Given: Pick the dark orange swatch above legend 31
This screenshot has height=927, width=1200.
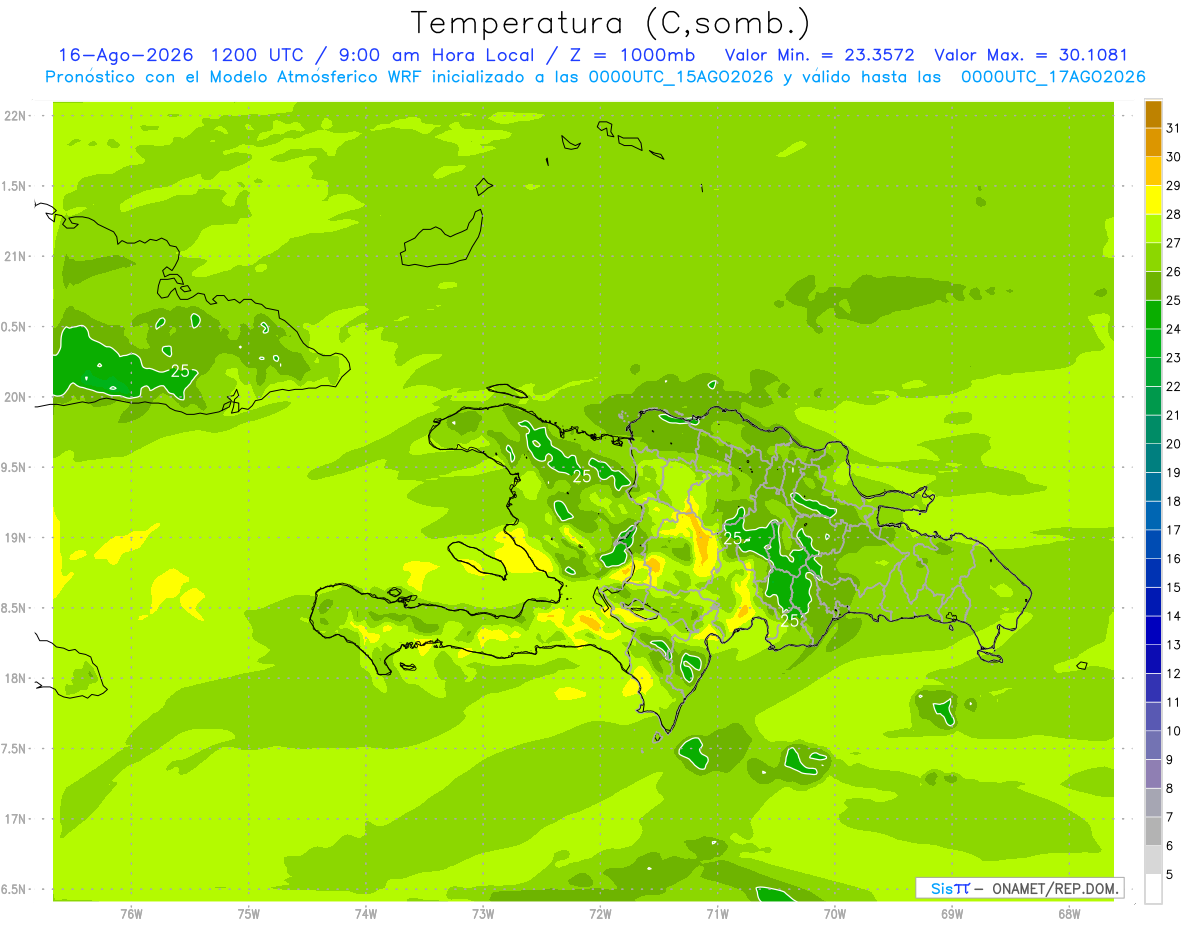Looking at the screenshot, I should 1153,114.
